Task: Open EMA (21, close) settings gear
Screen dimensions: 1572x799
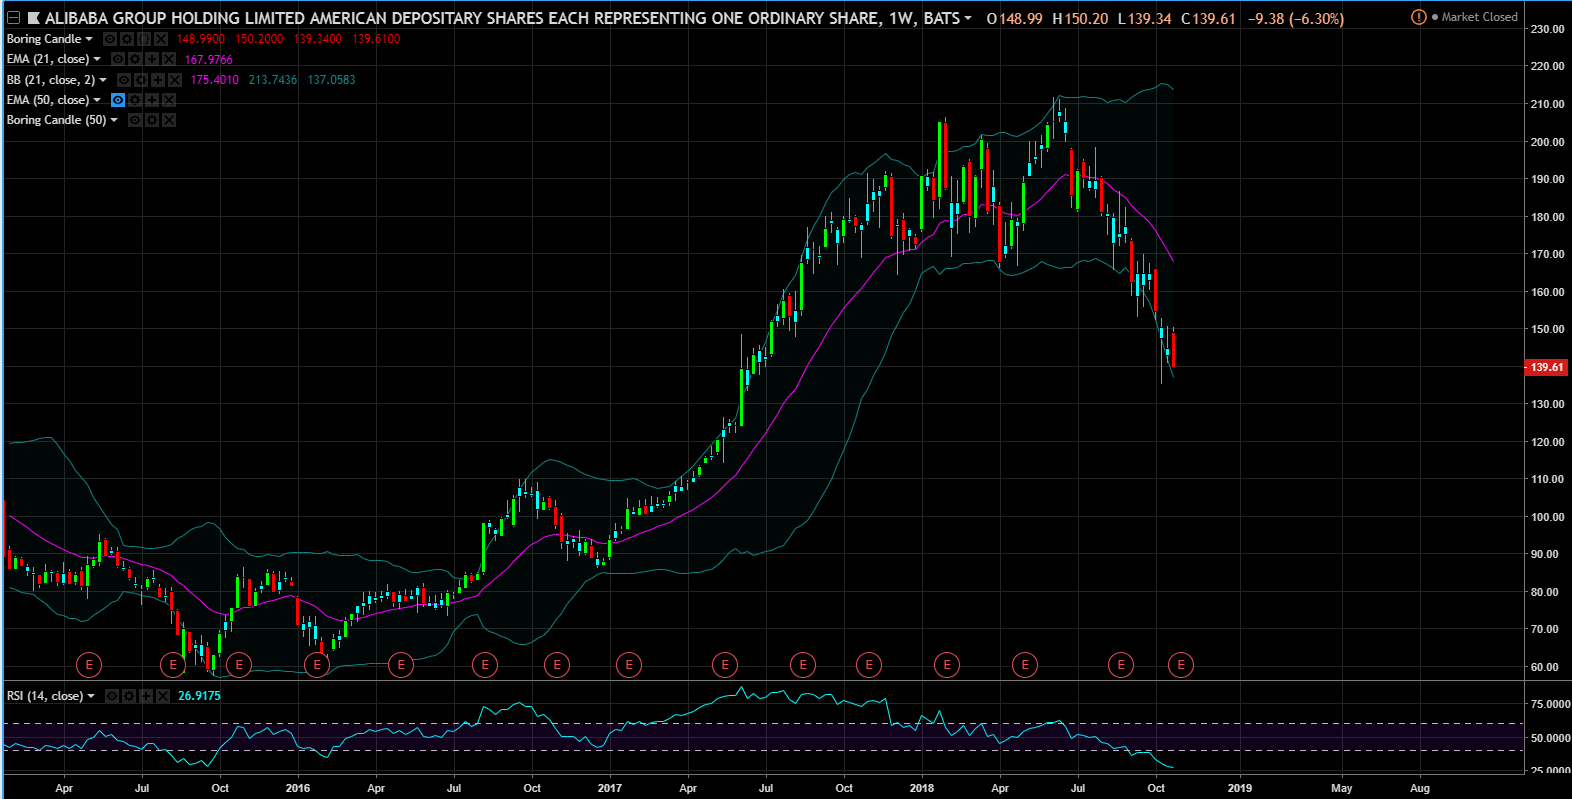Action: [x=135, y=59]
